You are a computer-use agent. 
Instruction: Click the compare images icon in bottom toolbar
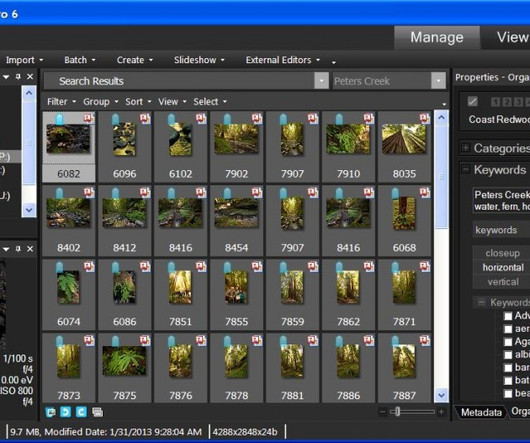point(50,412)
